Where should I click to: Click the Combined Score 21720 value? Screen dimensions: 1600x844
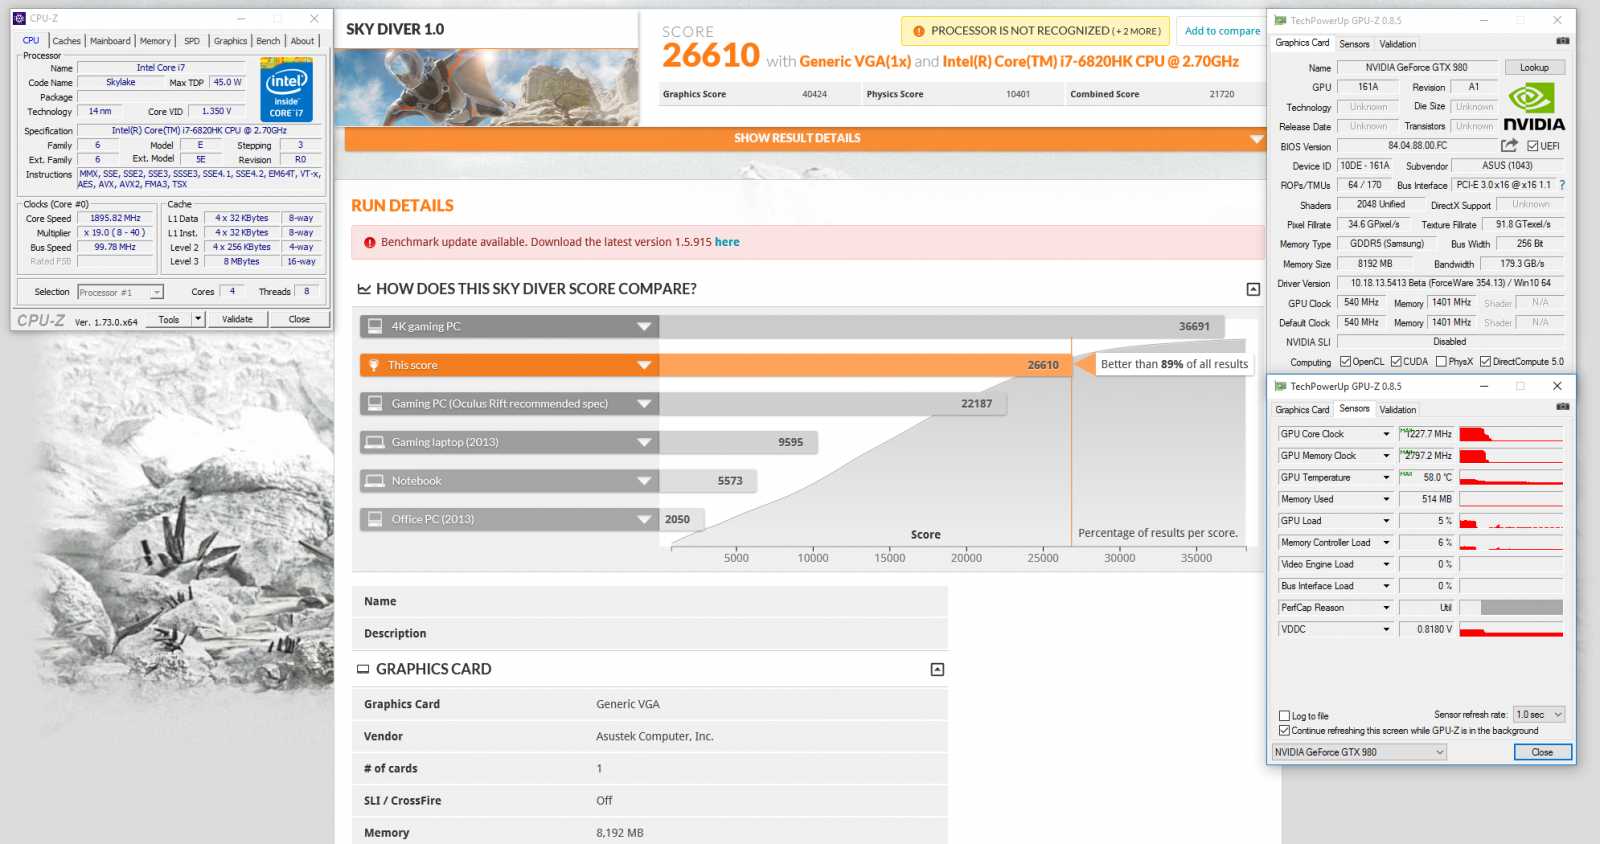[x=1221, y=94]
